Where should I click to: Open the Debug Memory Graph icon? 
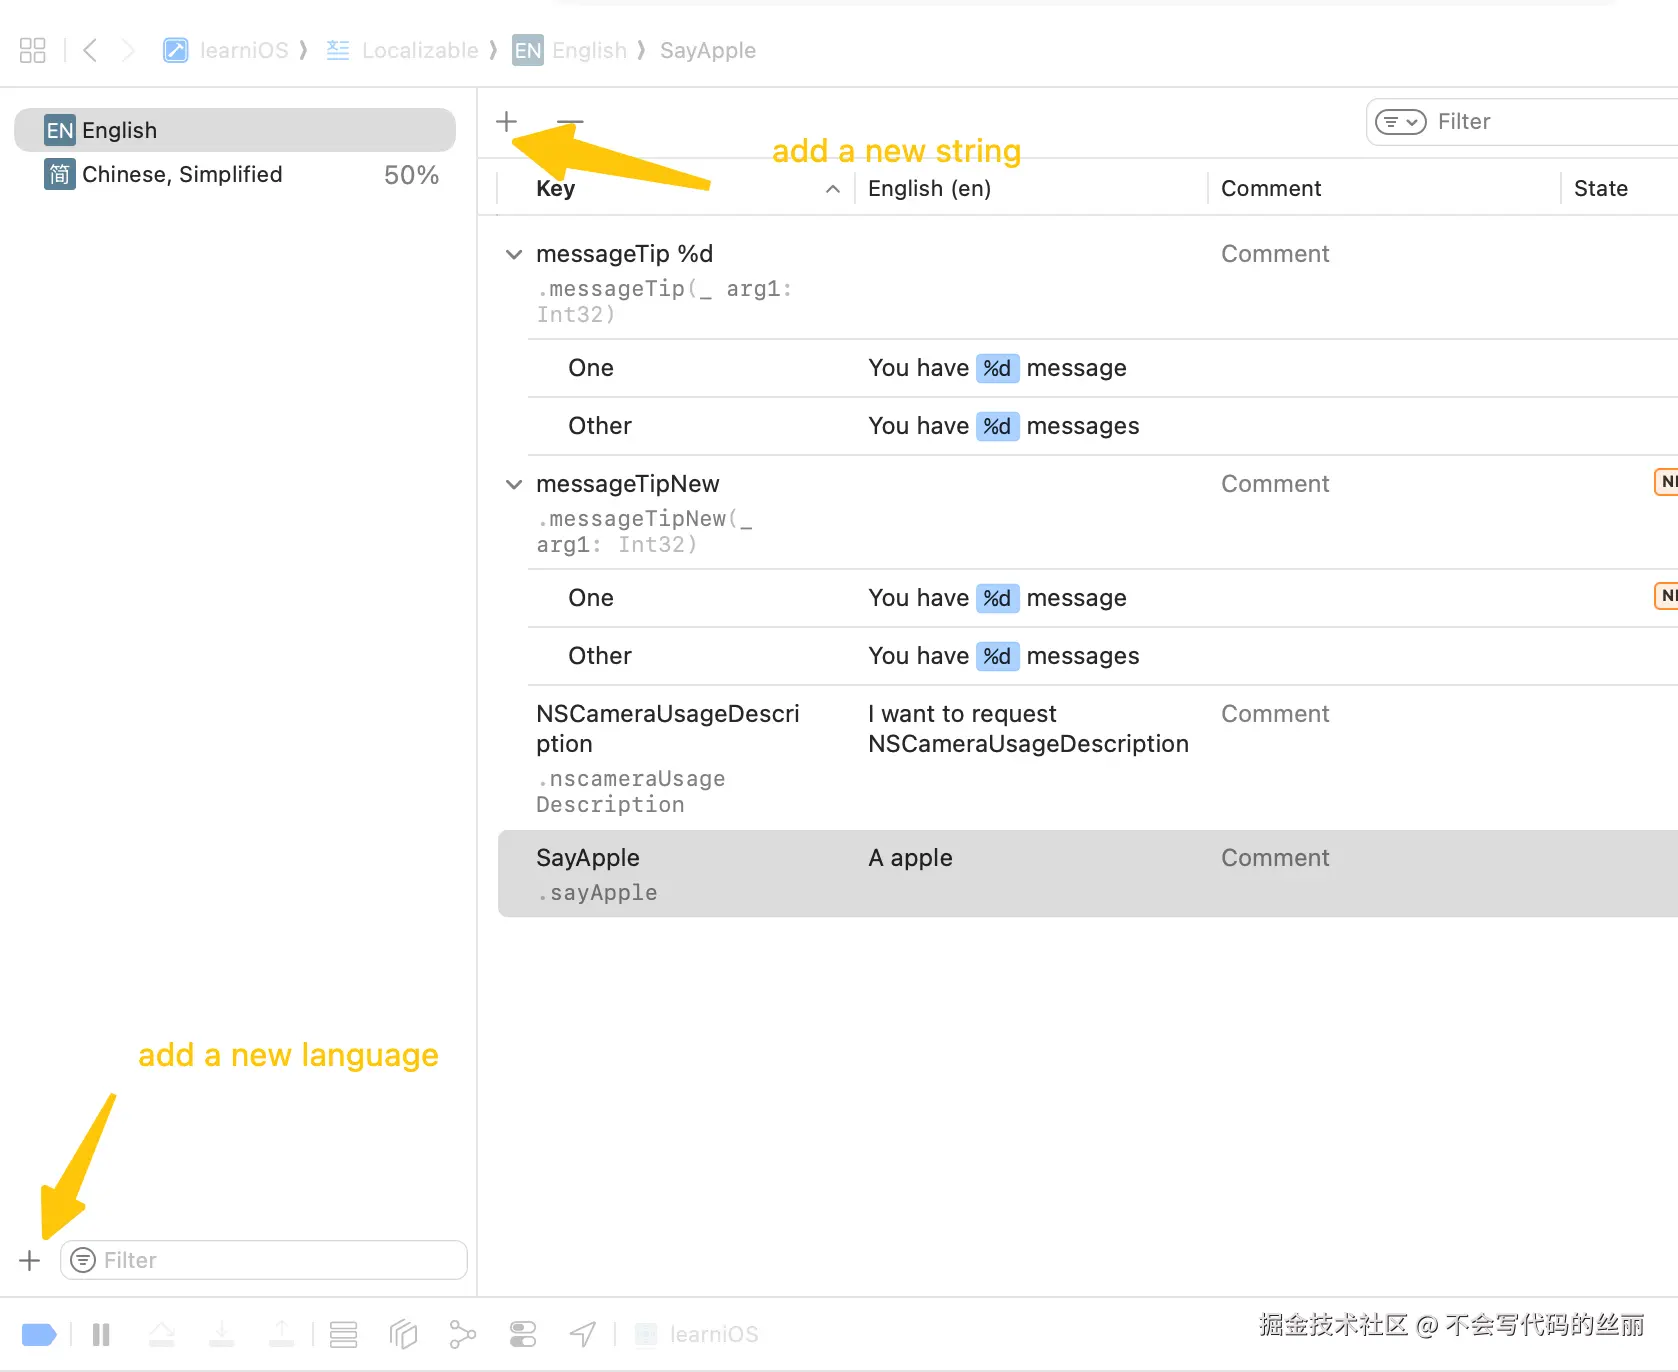coord(463,1334)
